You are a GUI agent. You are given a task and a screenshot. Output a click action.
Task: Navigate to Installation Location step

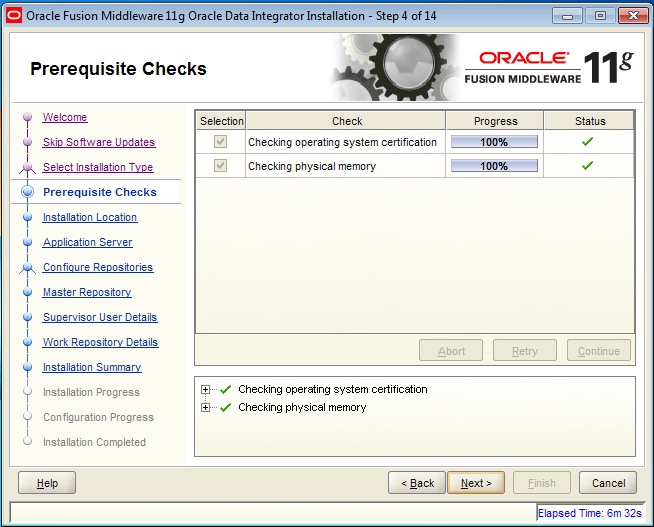pos(90,217)
